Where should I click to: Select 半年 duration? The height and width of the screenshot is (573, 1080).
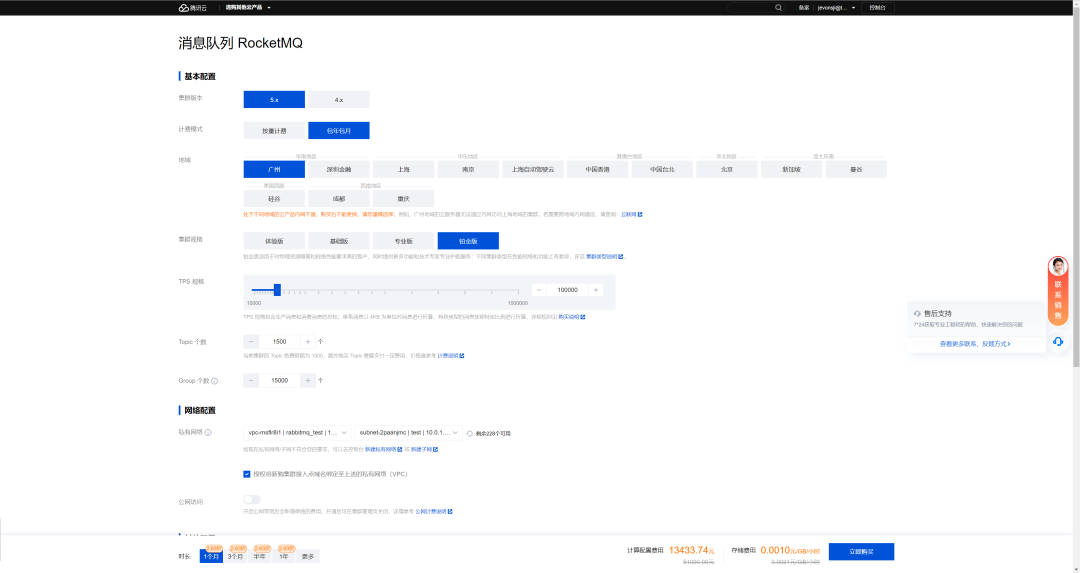260,556
